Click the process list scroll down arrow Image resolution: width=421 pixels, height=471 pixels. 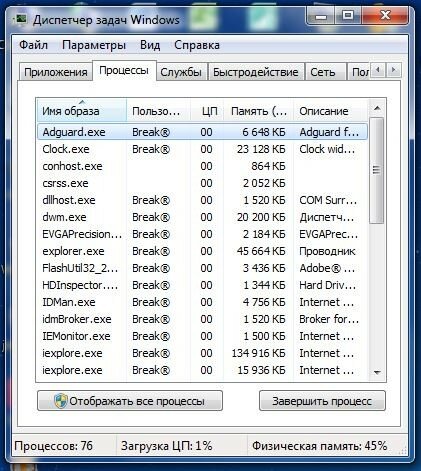[377, 372]
